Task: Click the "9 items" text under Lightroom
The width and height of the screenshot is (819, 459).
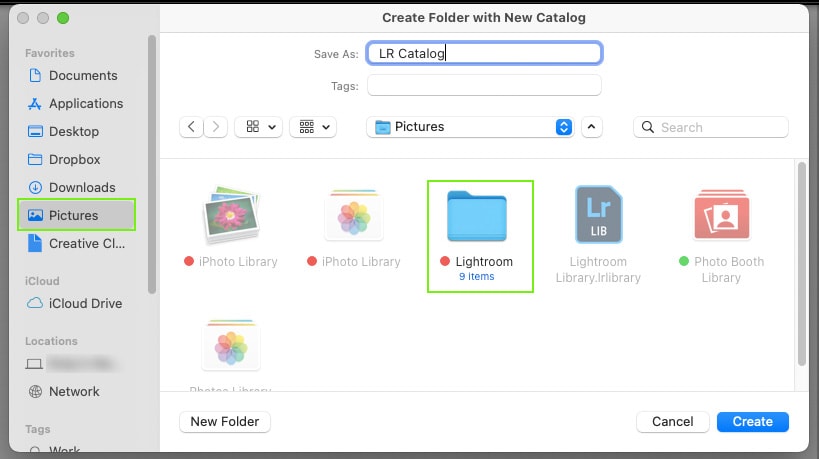Action: tap(476, 276)
